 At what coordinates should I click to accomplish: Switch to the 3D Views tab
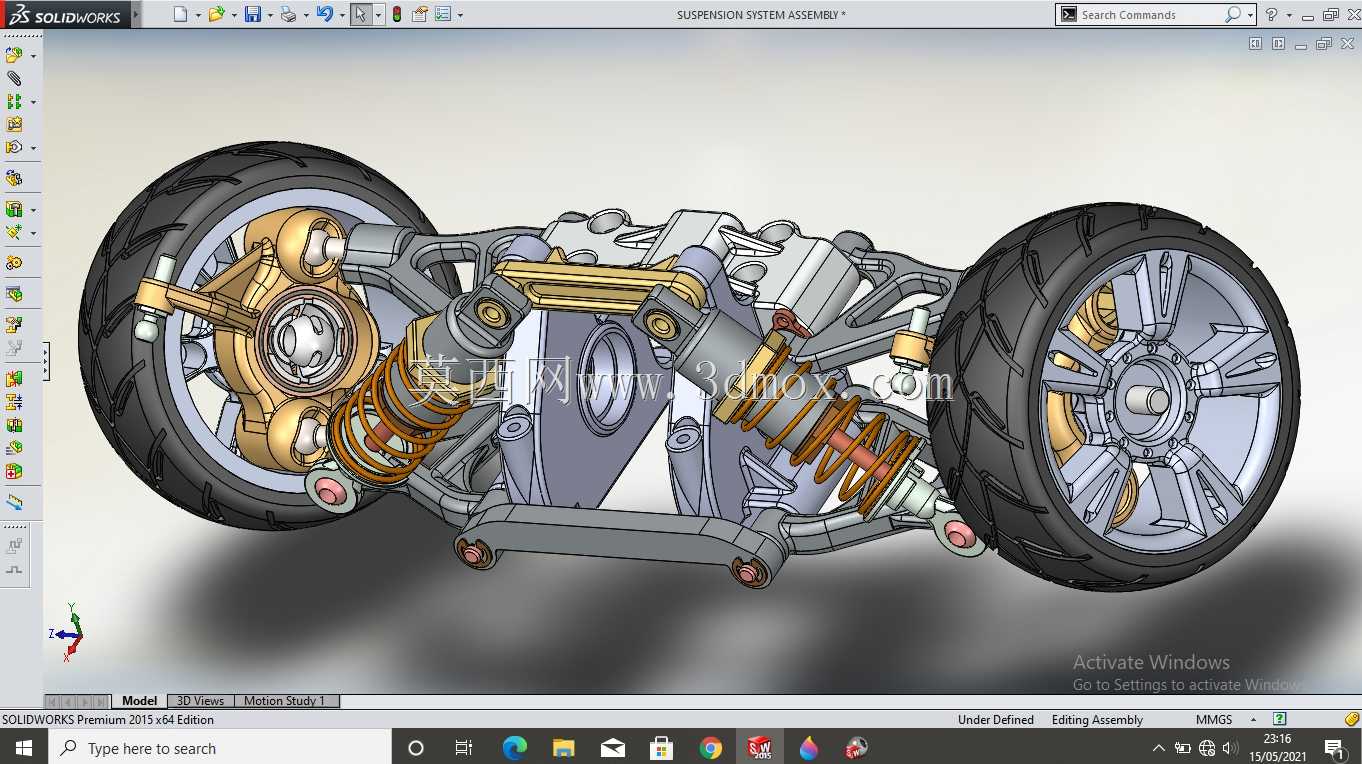(200, 701)
